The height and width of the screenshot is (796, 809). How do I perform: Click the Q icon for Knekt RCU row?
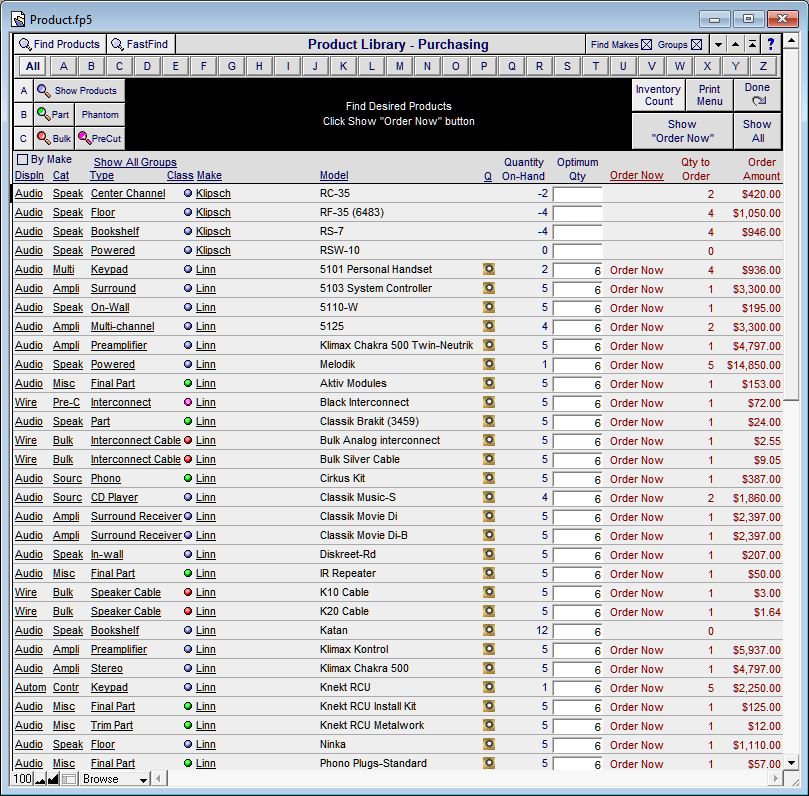point(489,687)
